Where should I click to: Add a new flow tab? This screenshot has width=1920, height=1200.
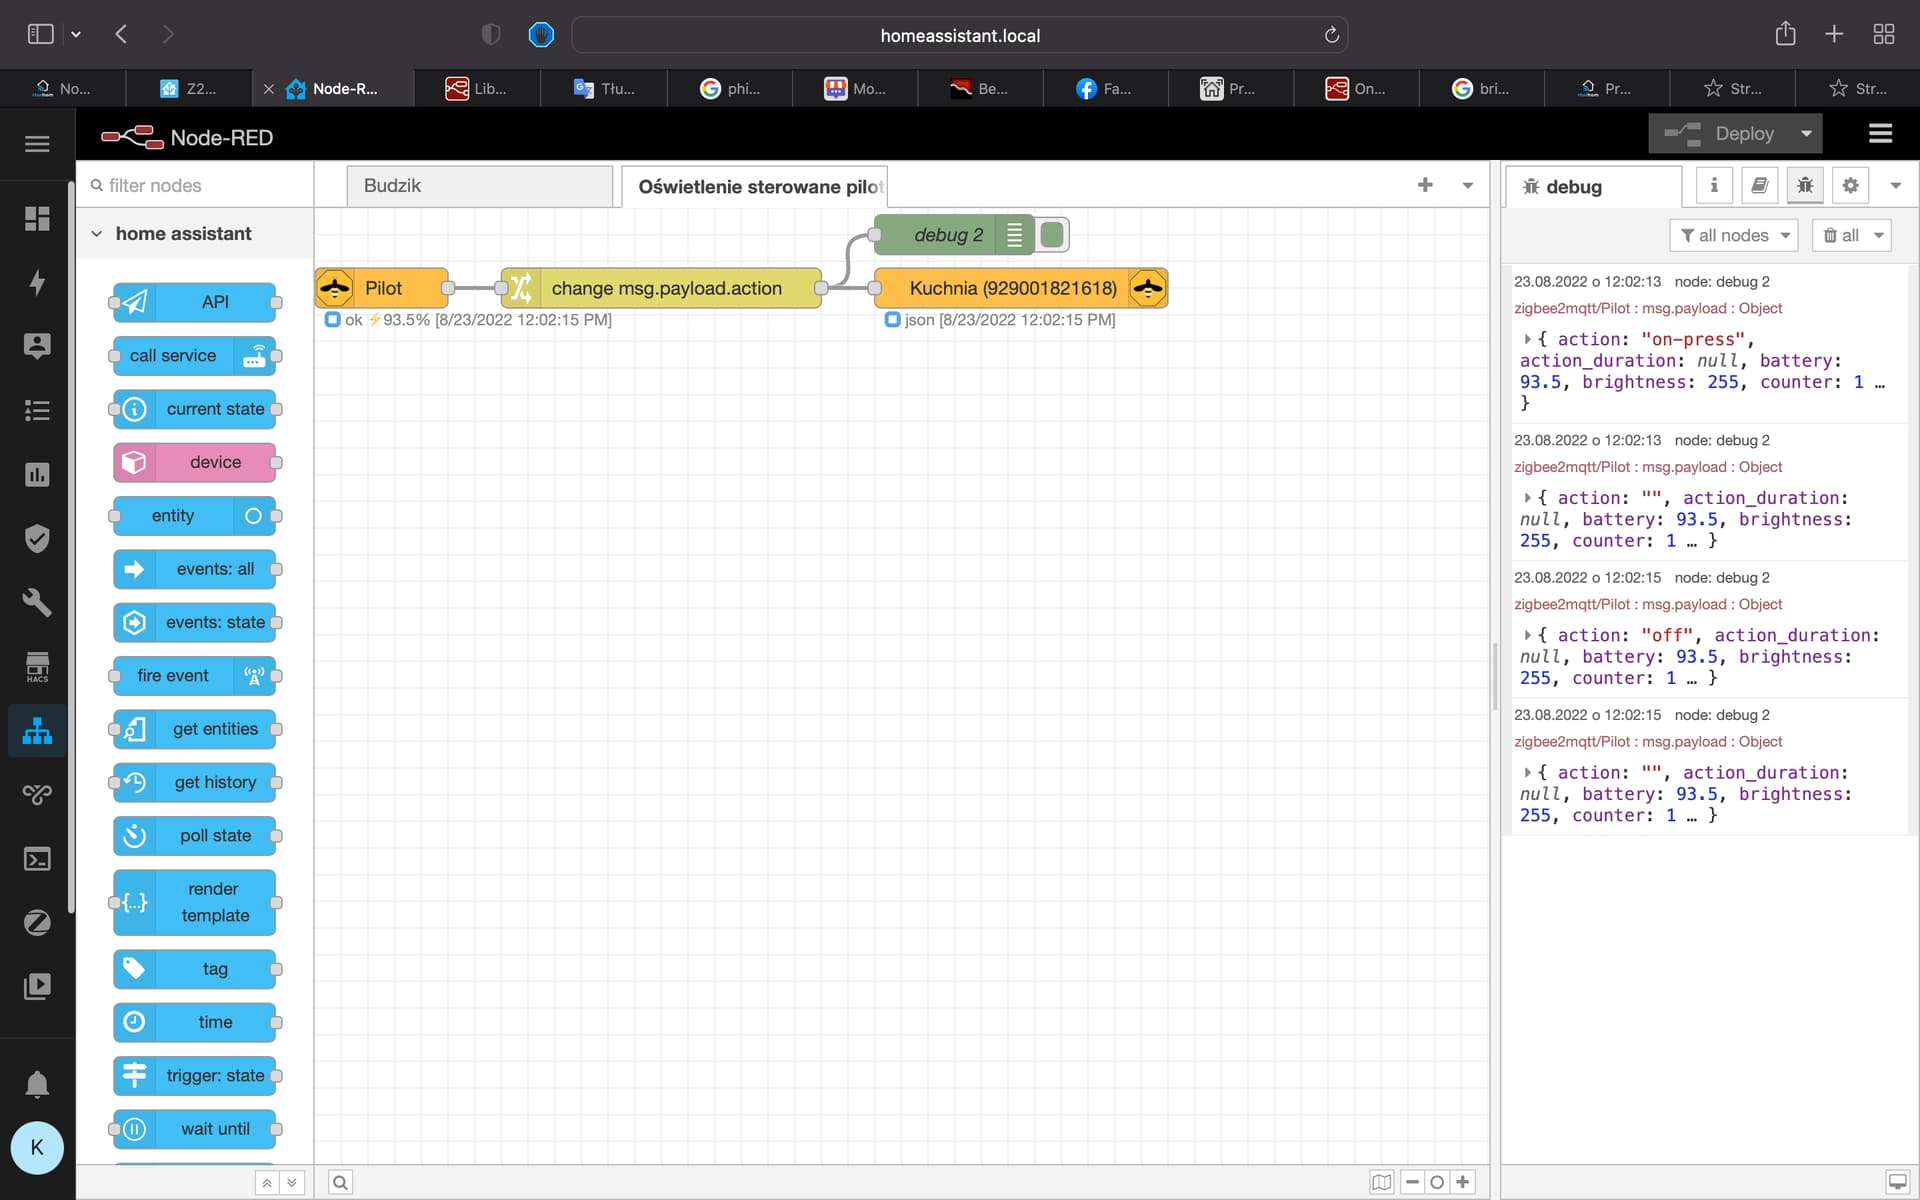[x=1425, y=185]
